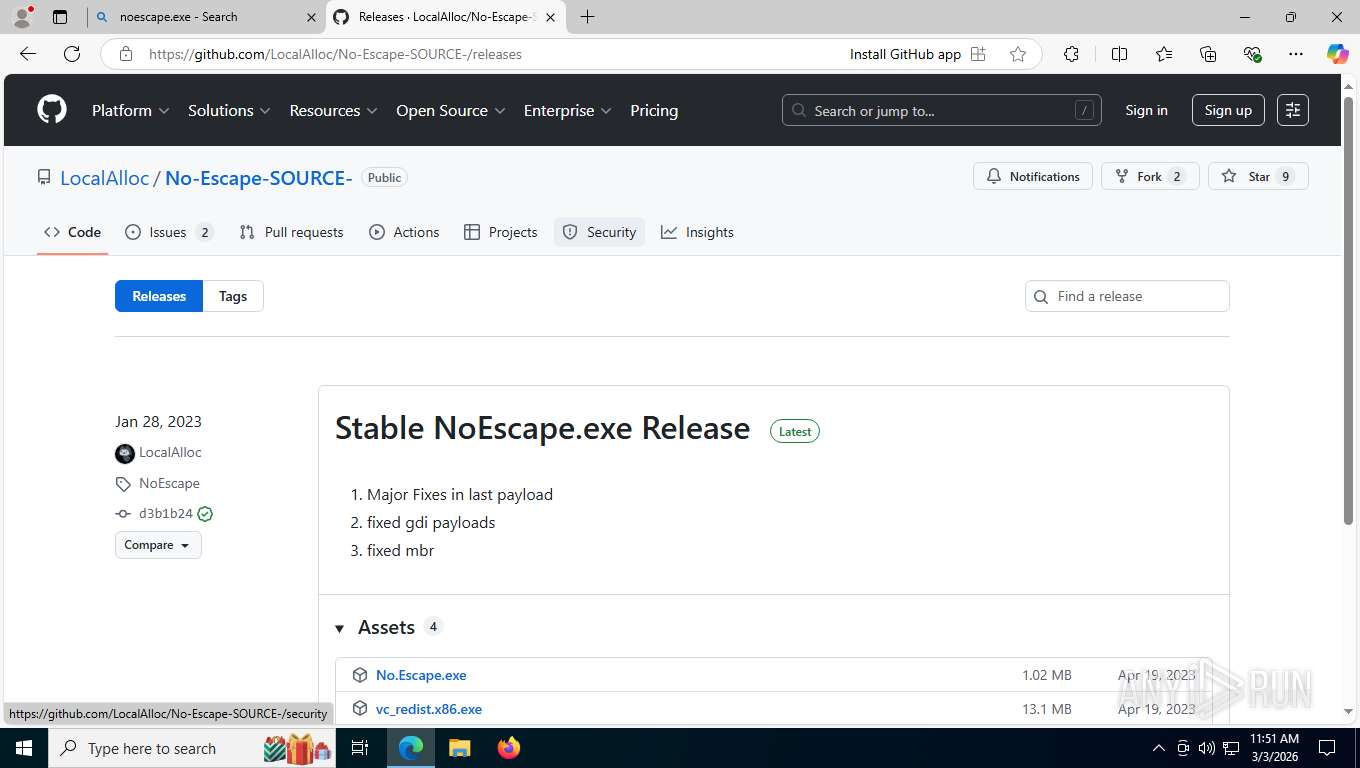Click verified commit badge next to d3b1b24
This screenshot has width=1360, height=768.
(205, 514)
